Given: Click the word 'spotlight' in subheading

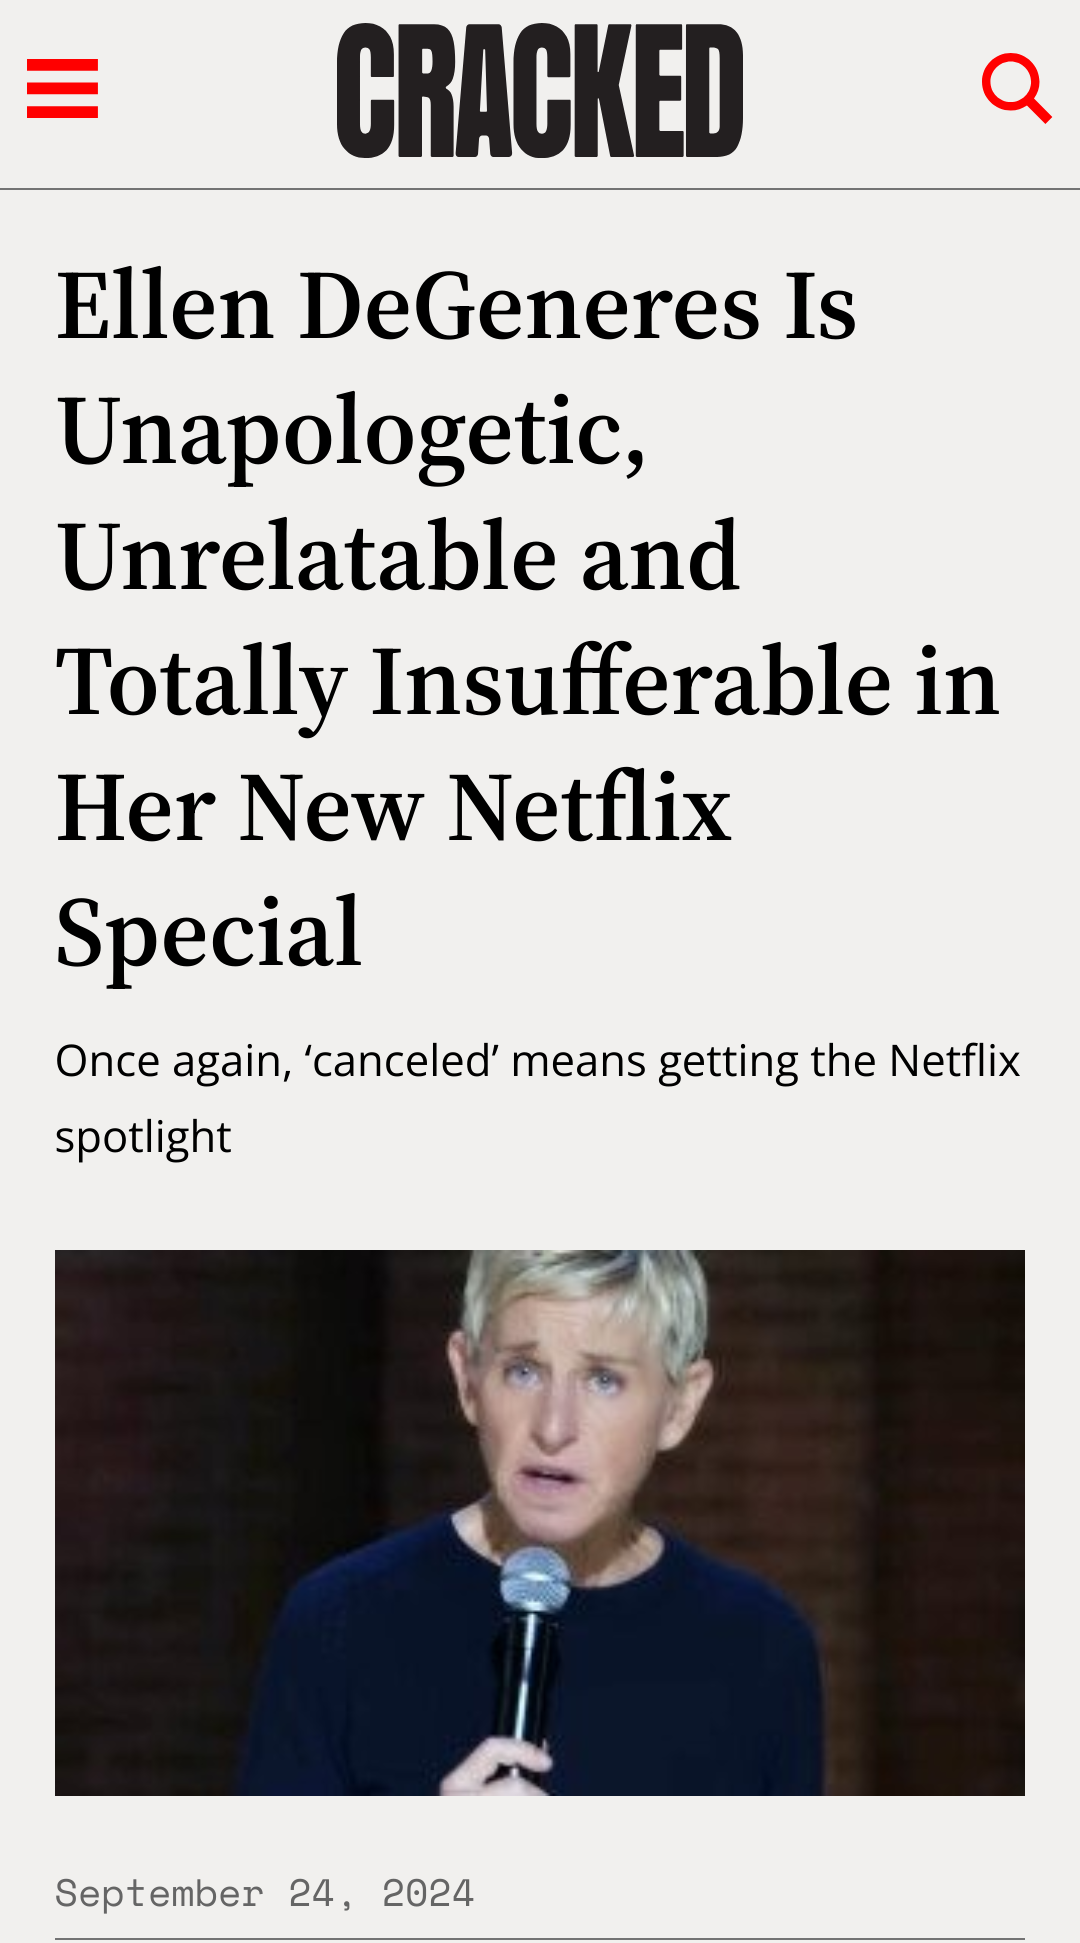Looking at the screenshot, I should tap(143, 1138).
